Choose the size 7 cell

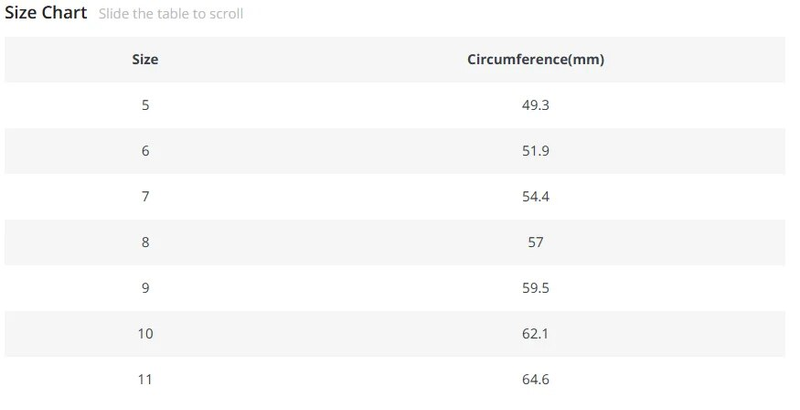tap(145, 196)
